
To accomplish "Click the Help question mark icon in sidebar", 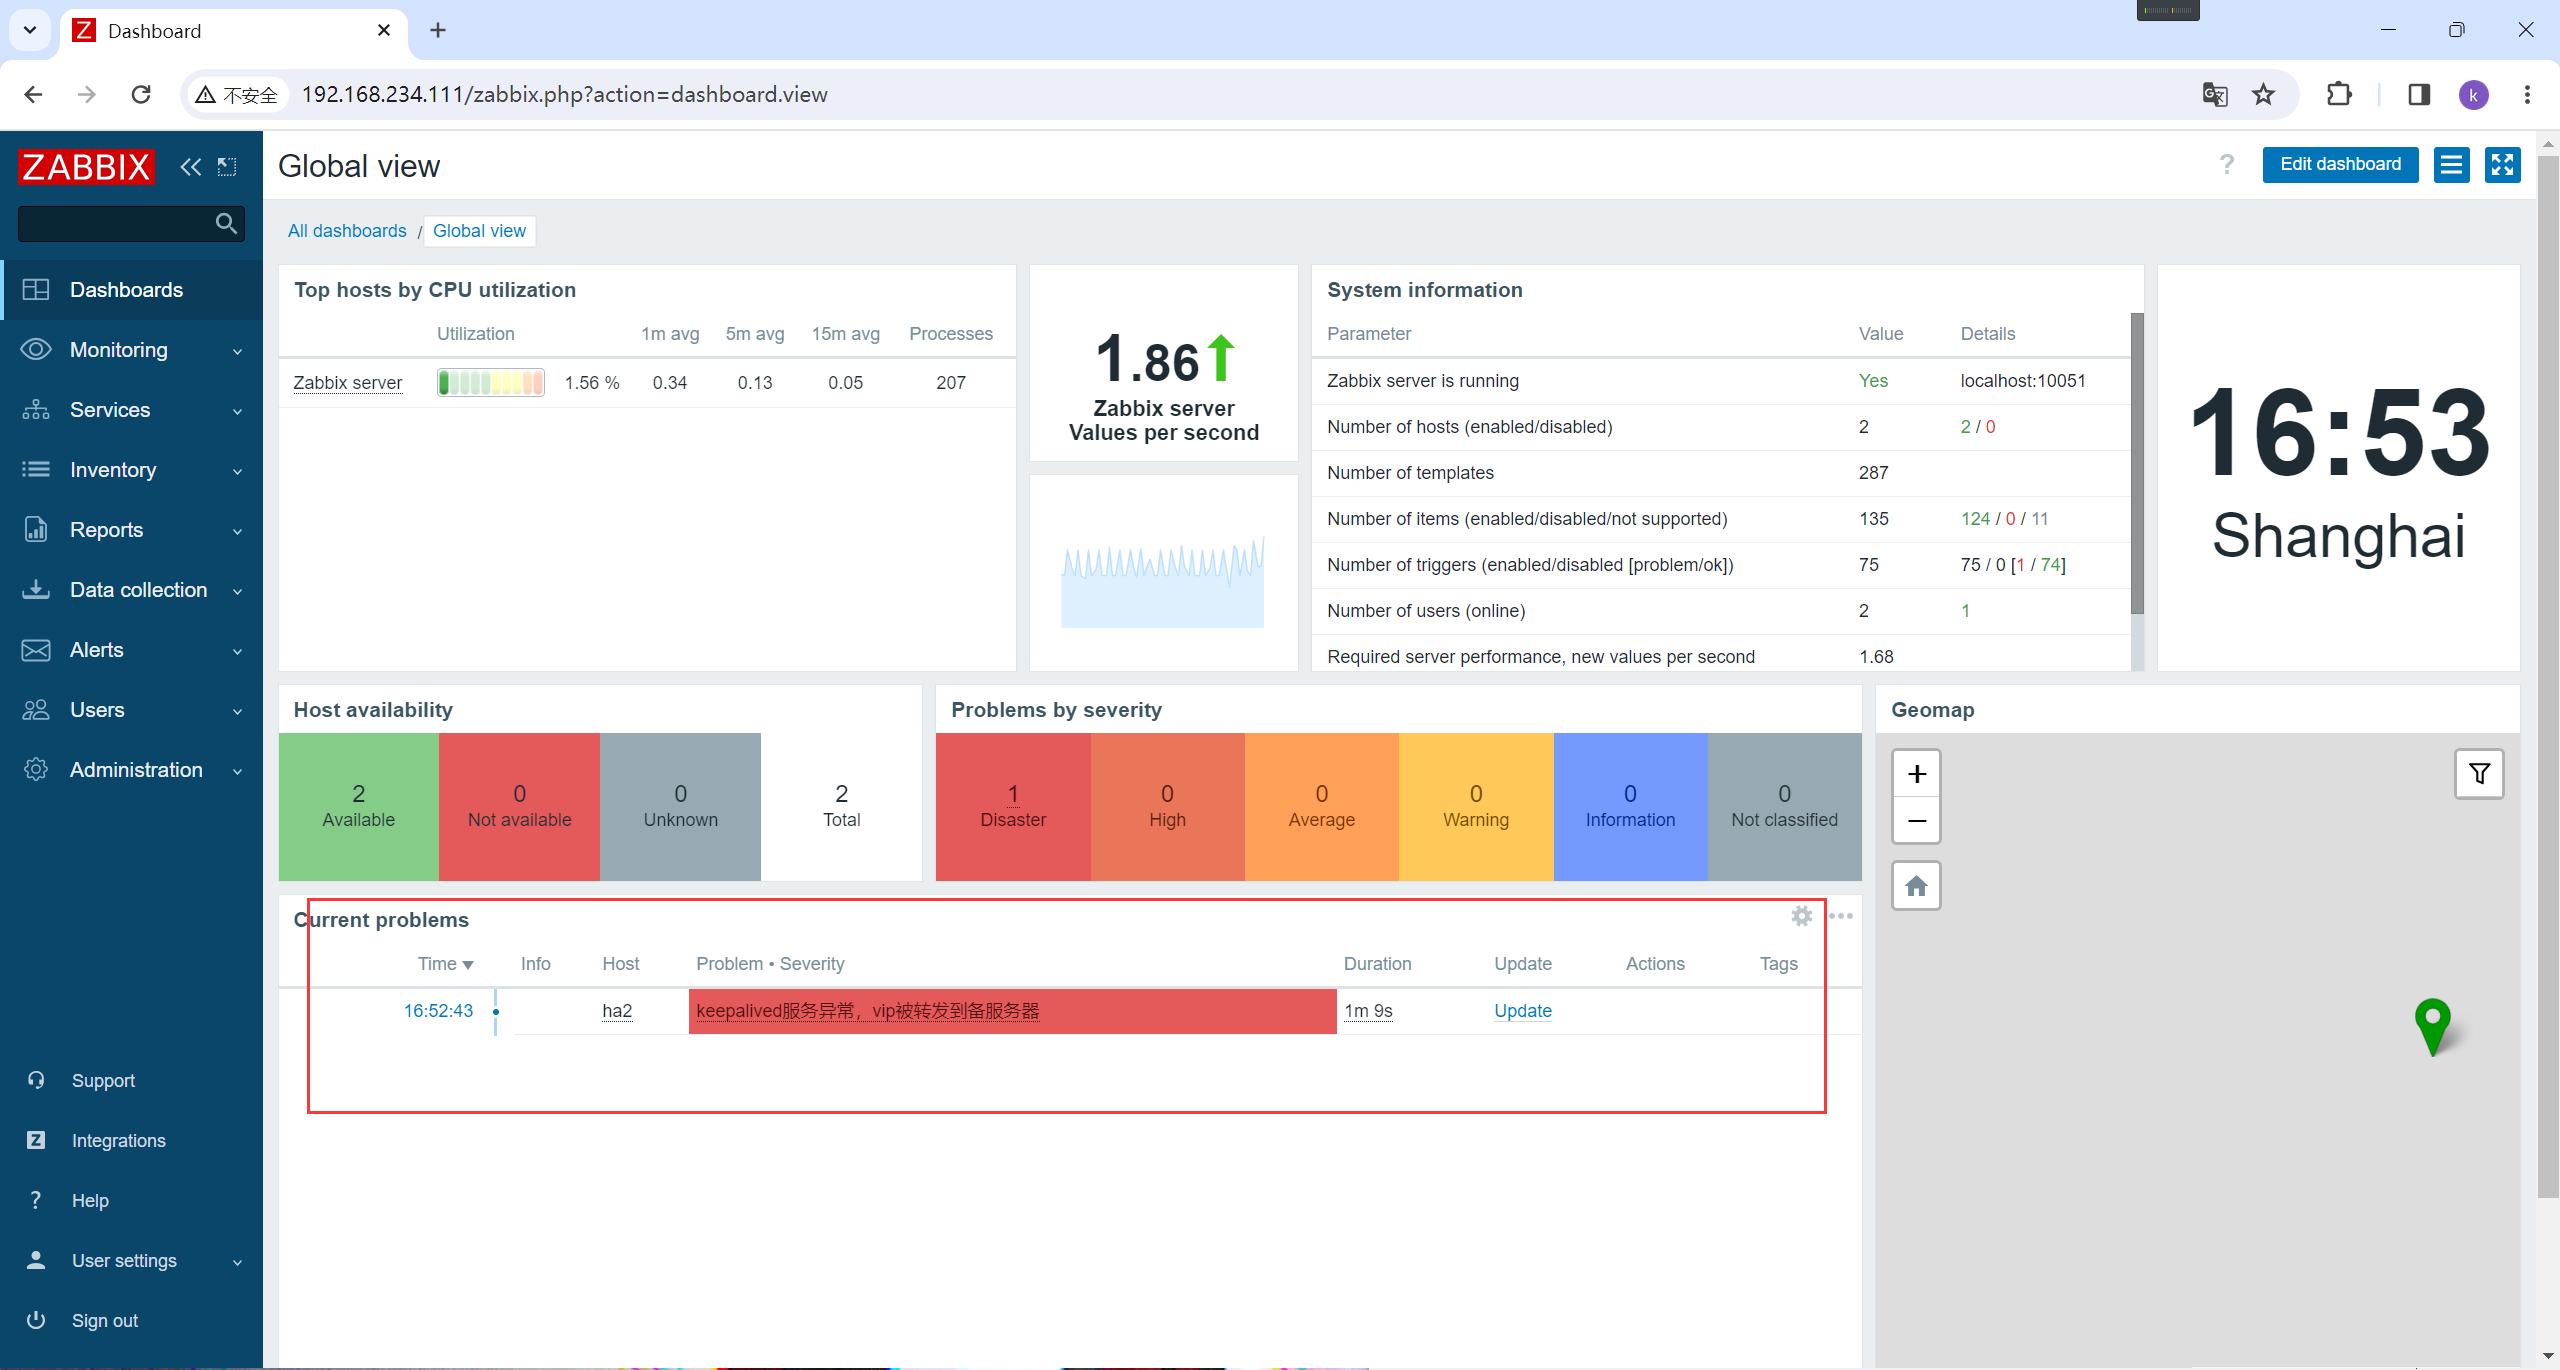I will [x=36, y=1200].
